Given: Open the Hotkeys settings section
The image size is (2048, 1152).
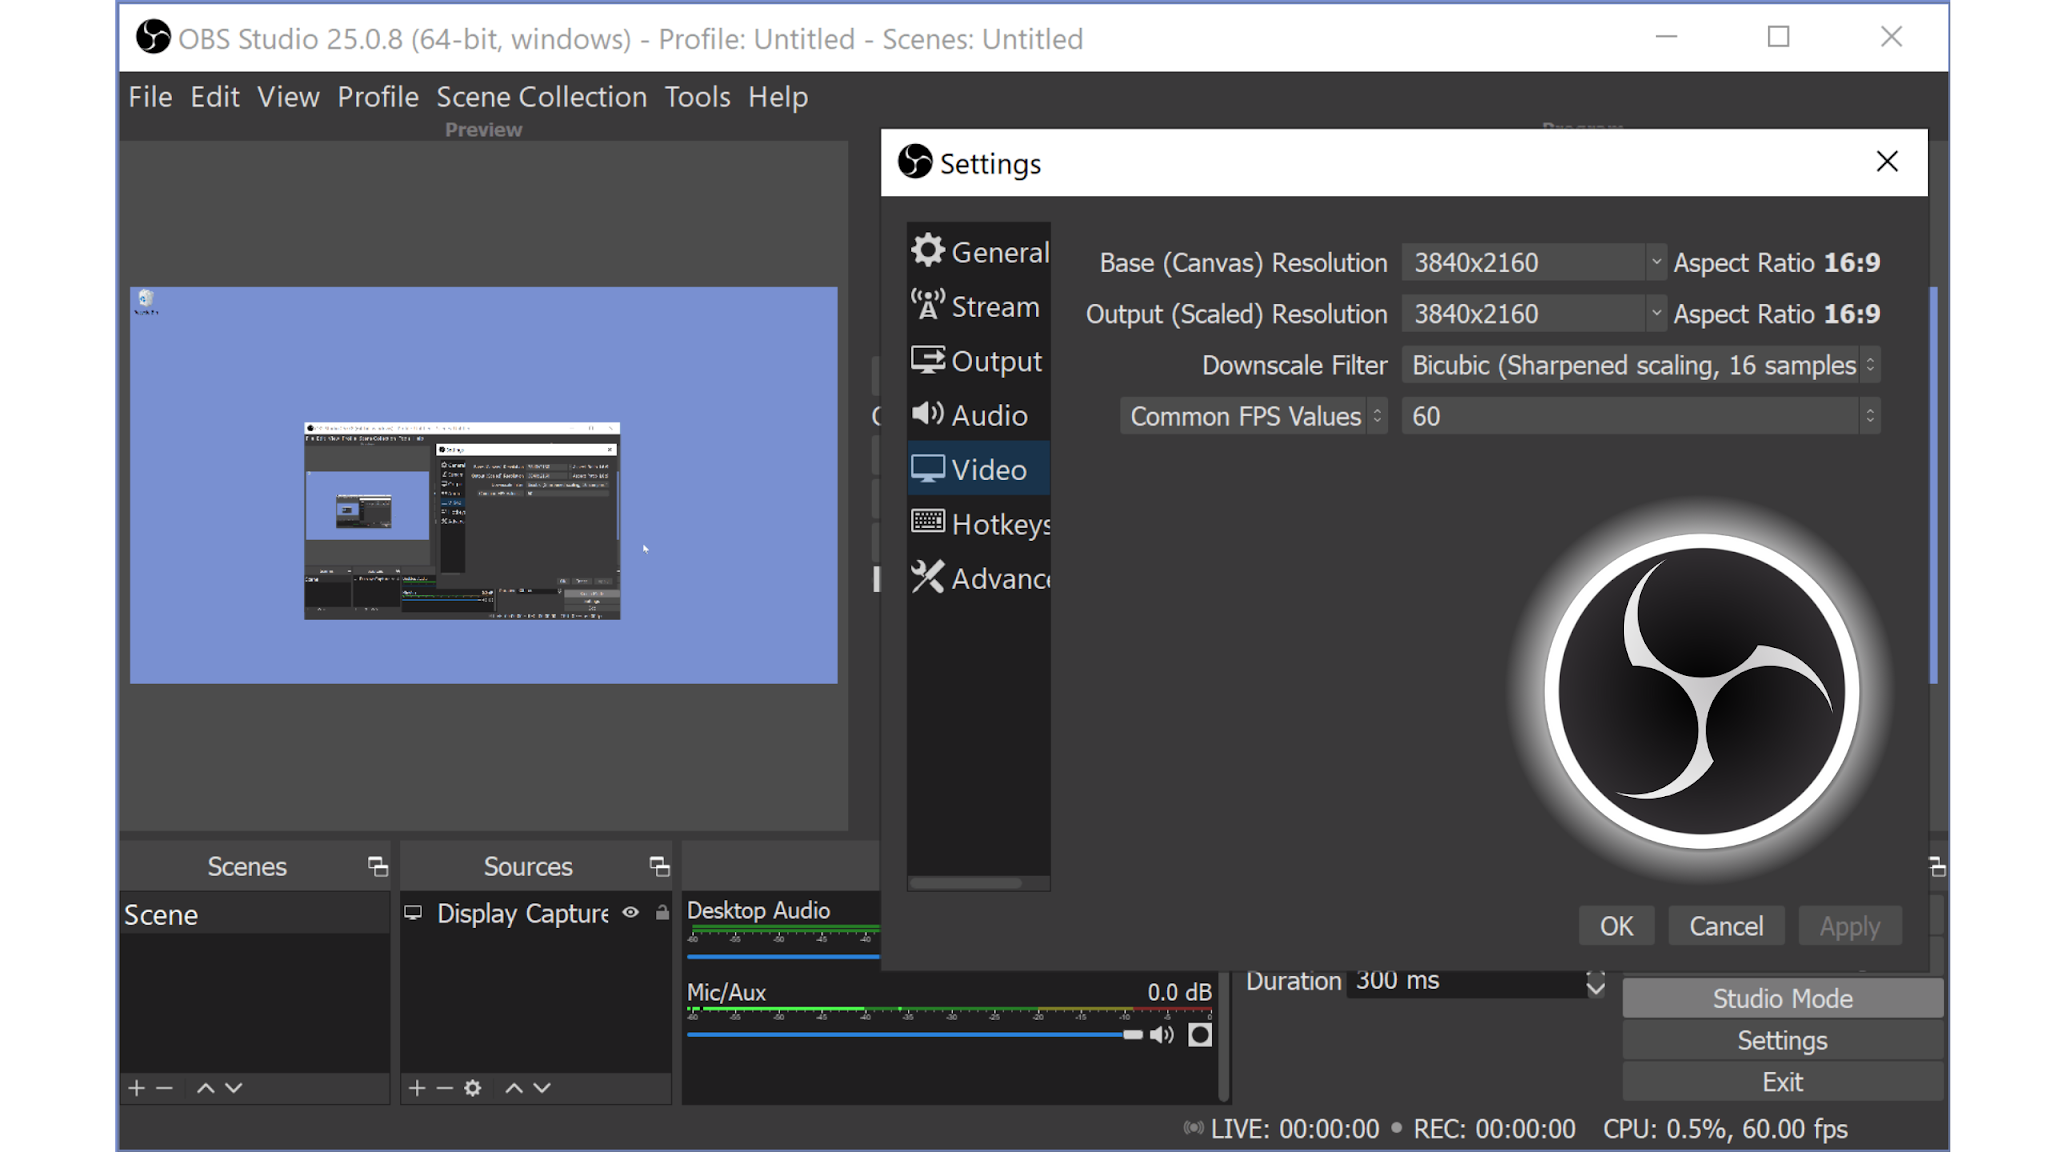Looking at the screenshot, I should pyautogui.click(x=980, y=524).
